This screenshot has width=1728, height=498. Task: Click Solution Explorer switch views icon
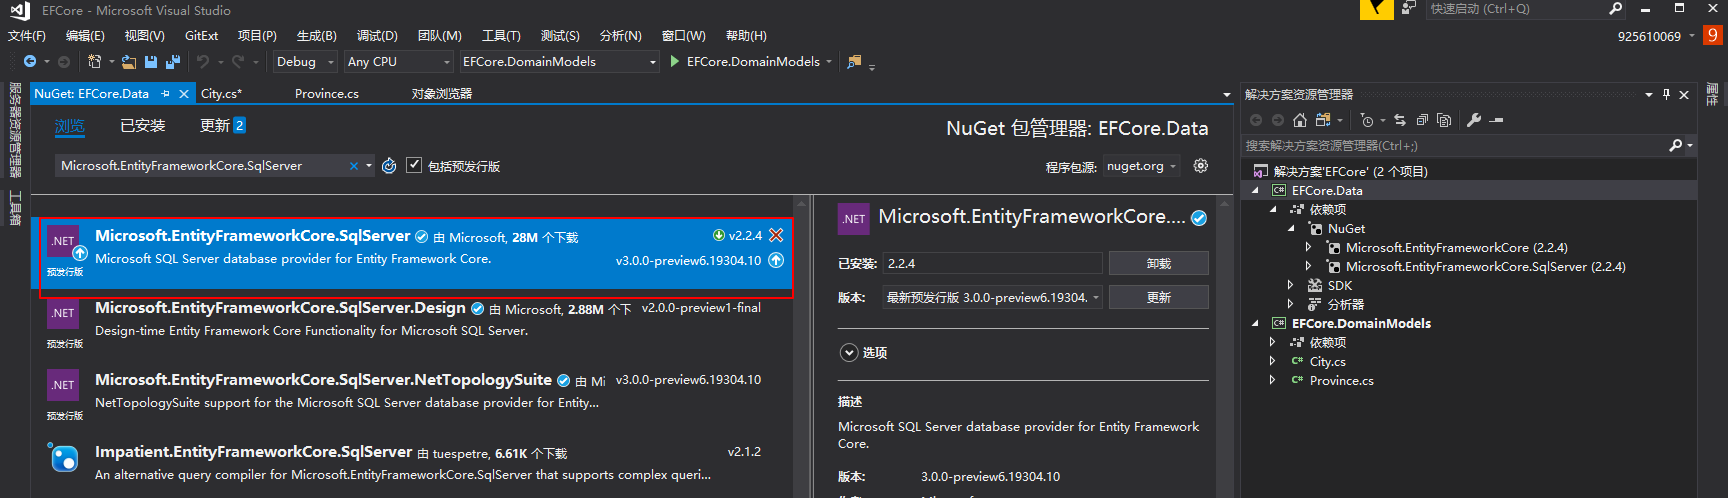(x=1323, y=120)
